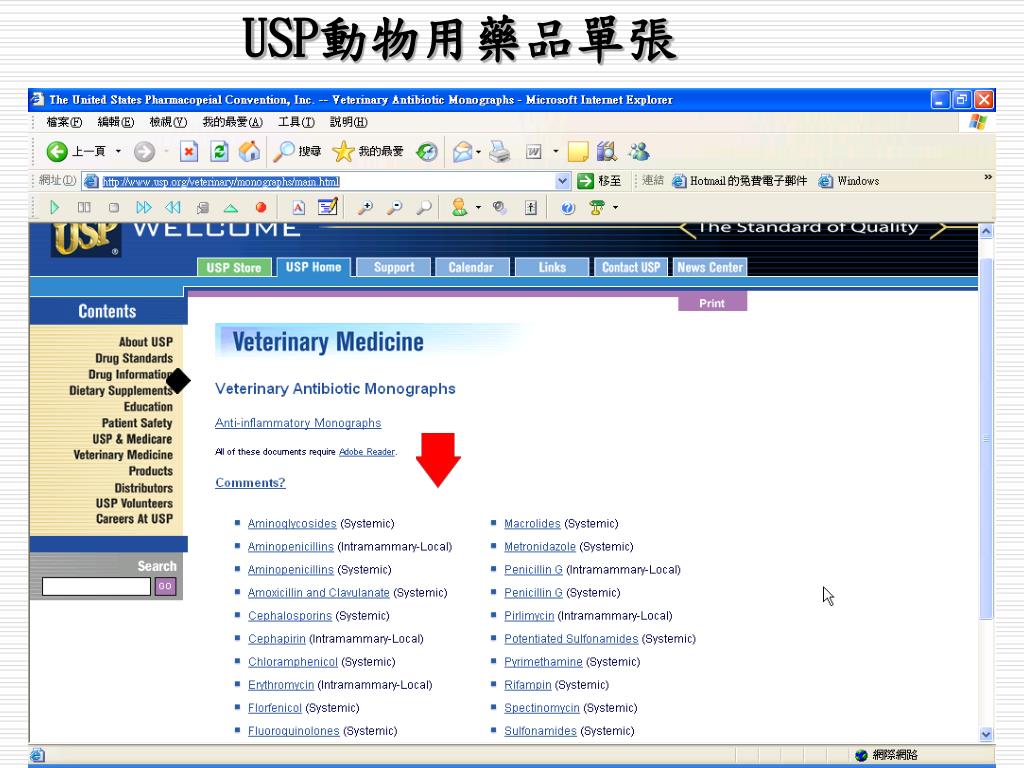Click the Forward arrow button

coord(144,152)
